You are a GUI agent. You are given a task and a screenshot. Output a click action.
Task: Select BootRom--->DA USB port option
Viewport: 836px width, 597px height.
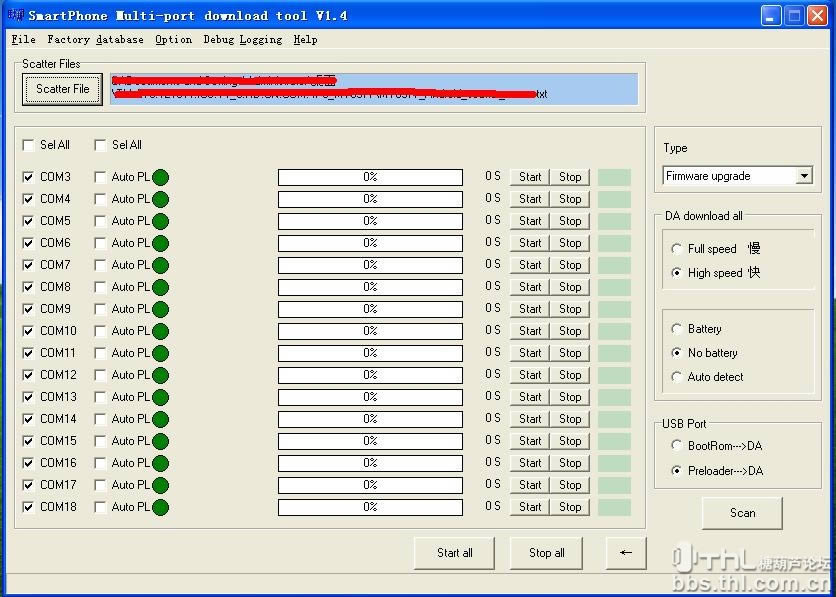click(x=677, y=446)
